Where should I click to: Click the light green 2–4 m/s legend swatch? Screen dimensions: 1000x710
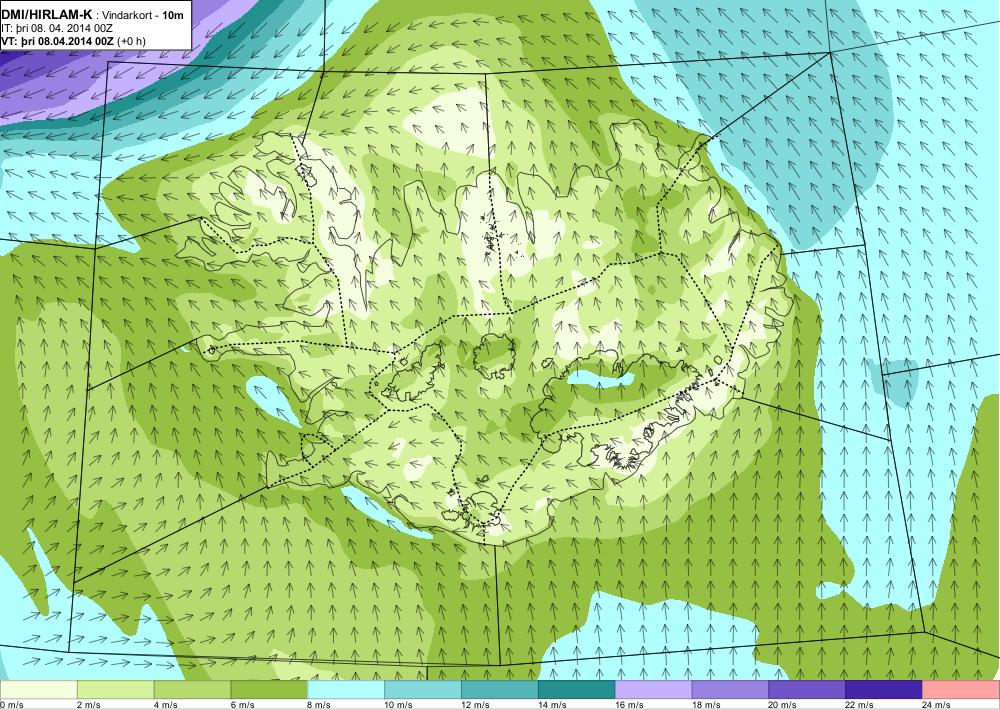(115, 690)
